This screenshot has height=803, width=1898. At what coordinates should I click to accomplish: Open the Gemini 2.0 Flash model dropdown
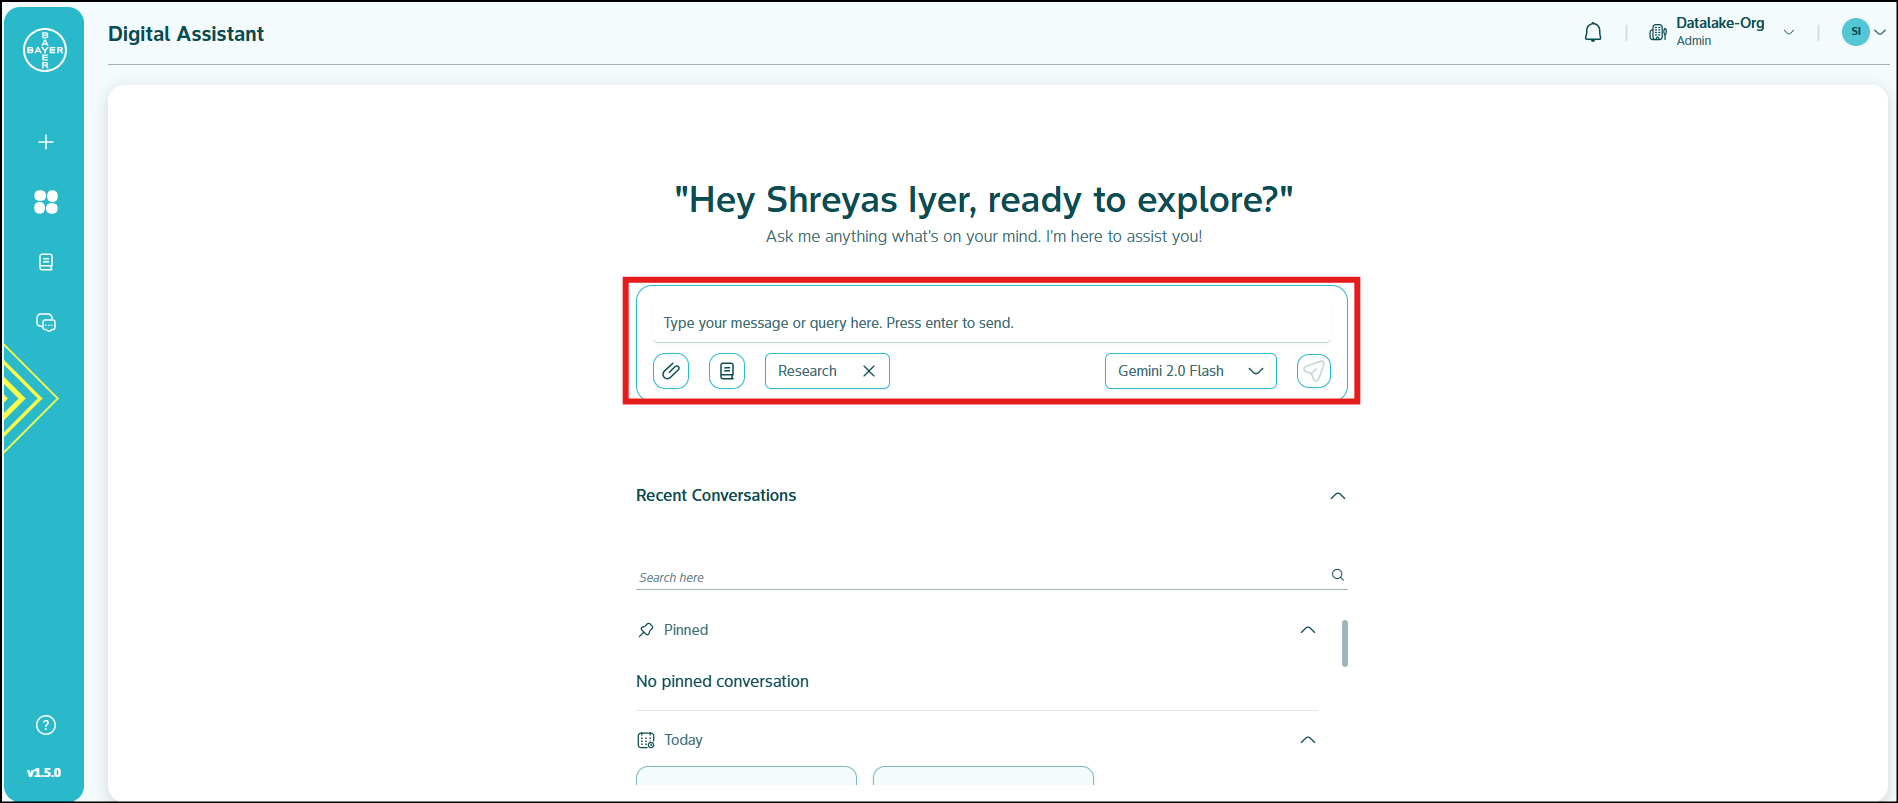pyautogui.click(x=1190, y=371)
